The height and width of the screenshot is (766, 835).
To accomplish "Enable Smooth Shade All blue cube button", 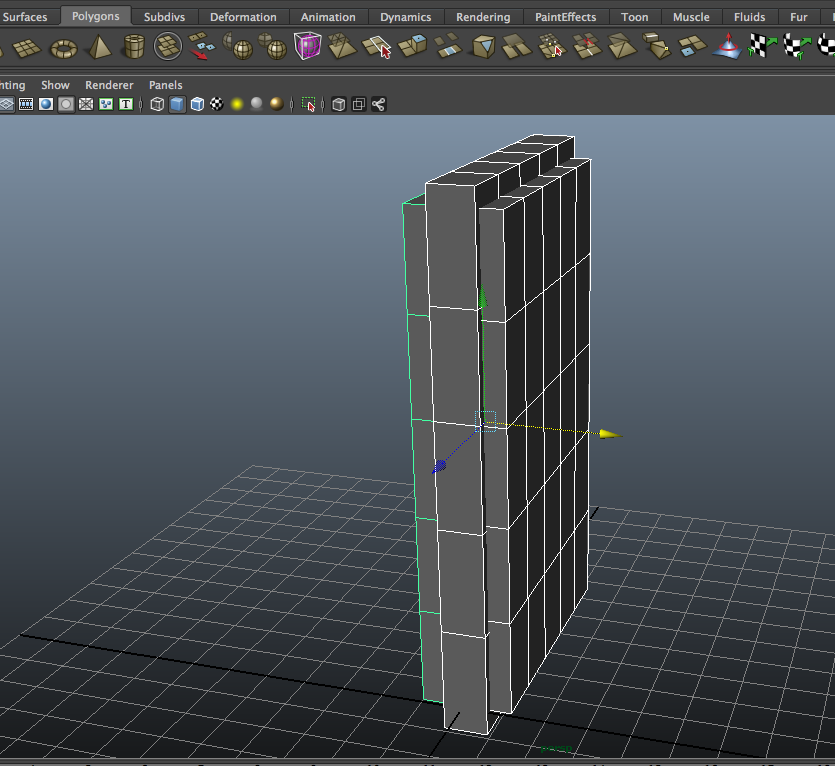I will (x=177, y=104).
